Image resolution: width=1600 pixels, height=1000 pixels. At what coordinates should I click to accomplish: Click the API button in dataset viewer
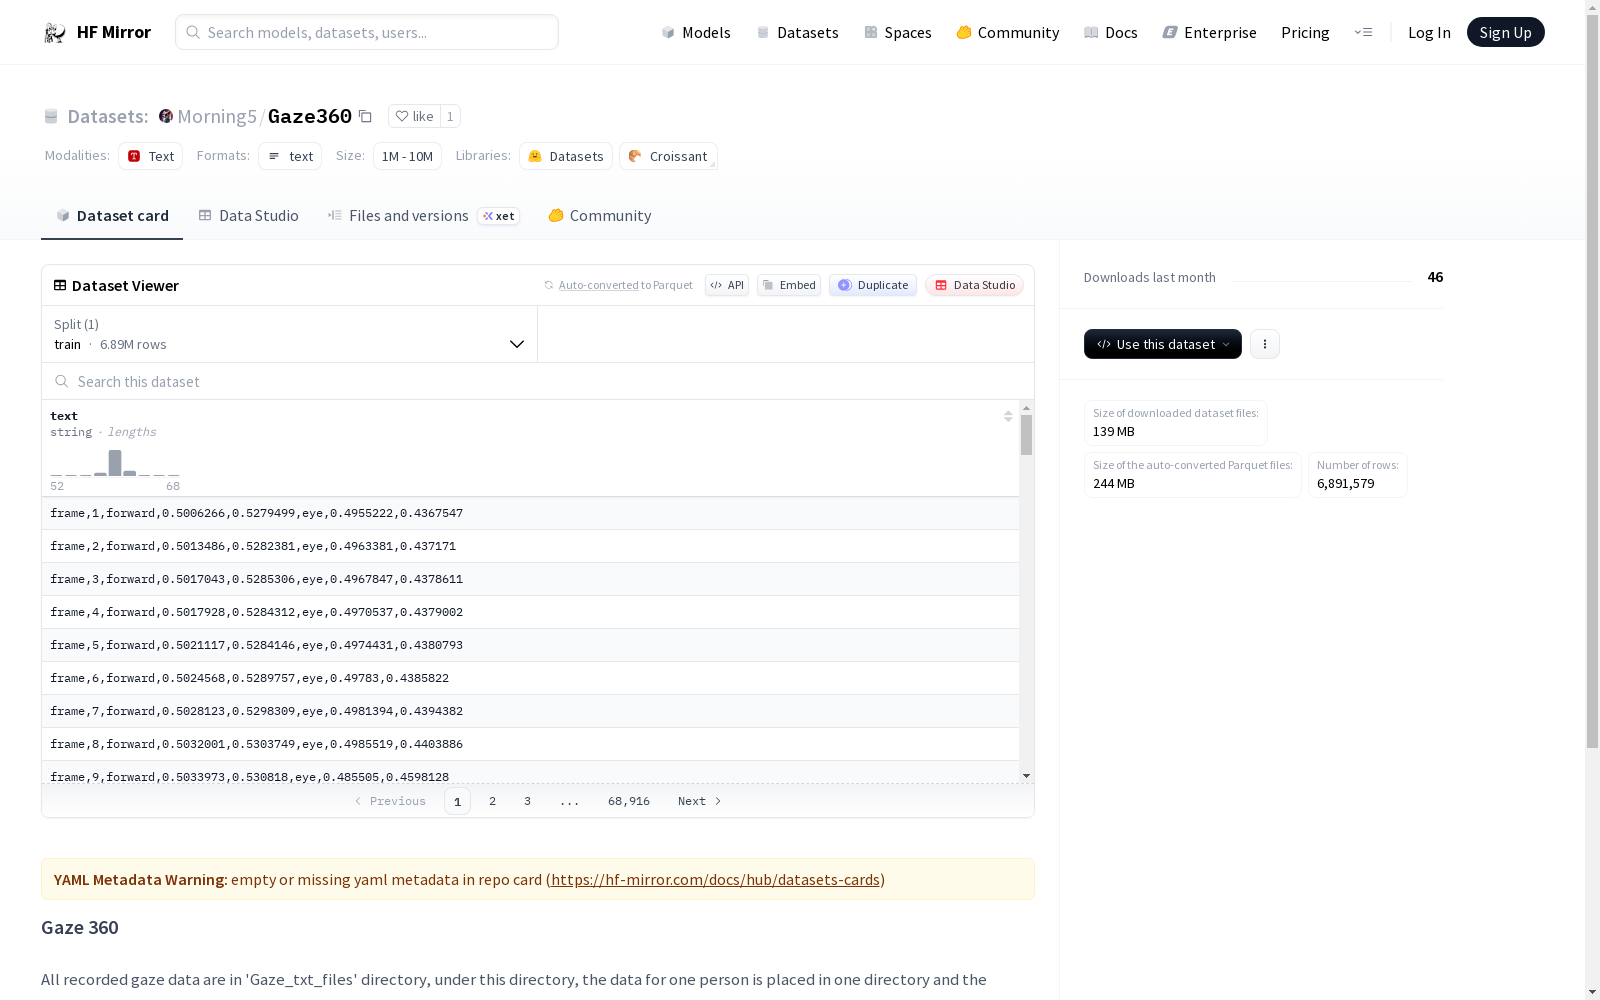(x=727, y=285)
